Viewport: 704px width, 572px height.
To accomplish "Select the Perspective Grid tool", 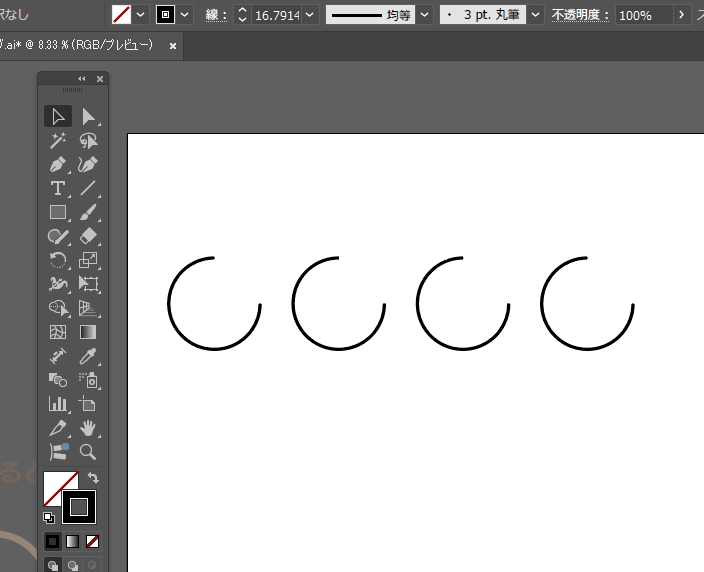I will (x=88, y=308).
